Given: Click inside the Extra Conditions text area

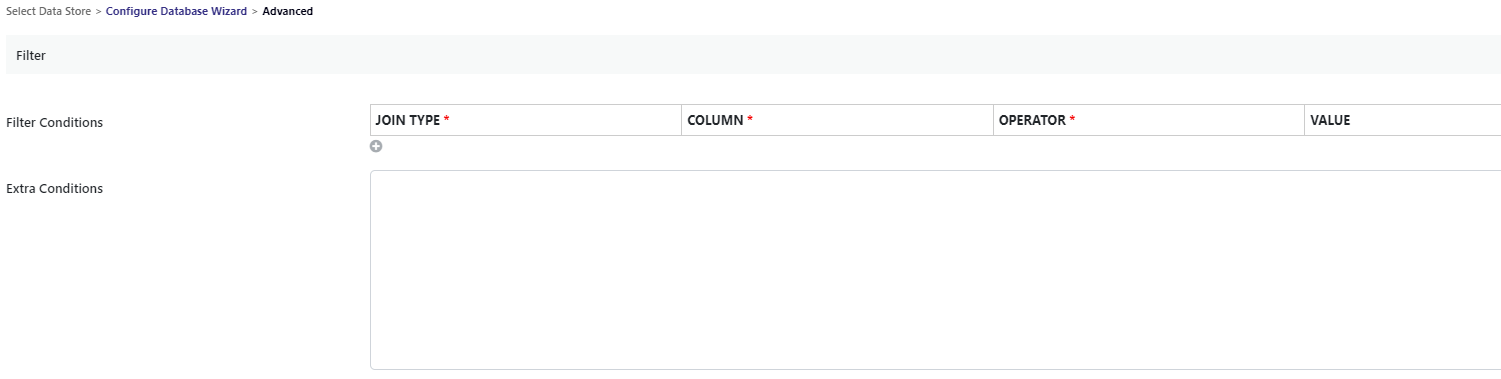Looking at the screenshot, I should click(x=935, y=270).
